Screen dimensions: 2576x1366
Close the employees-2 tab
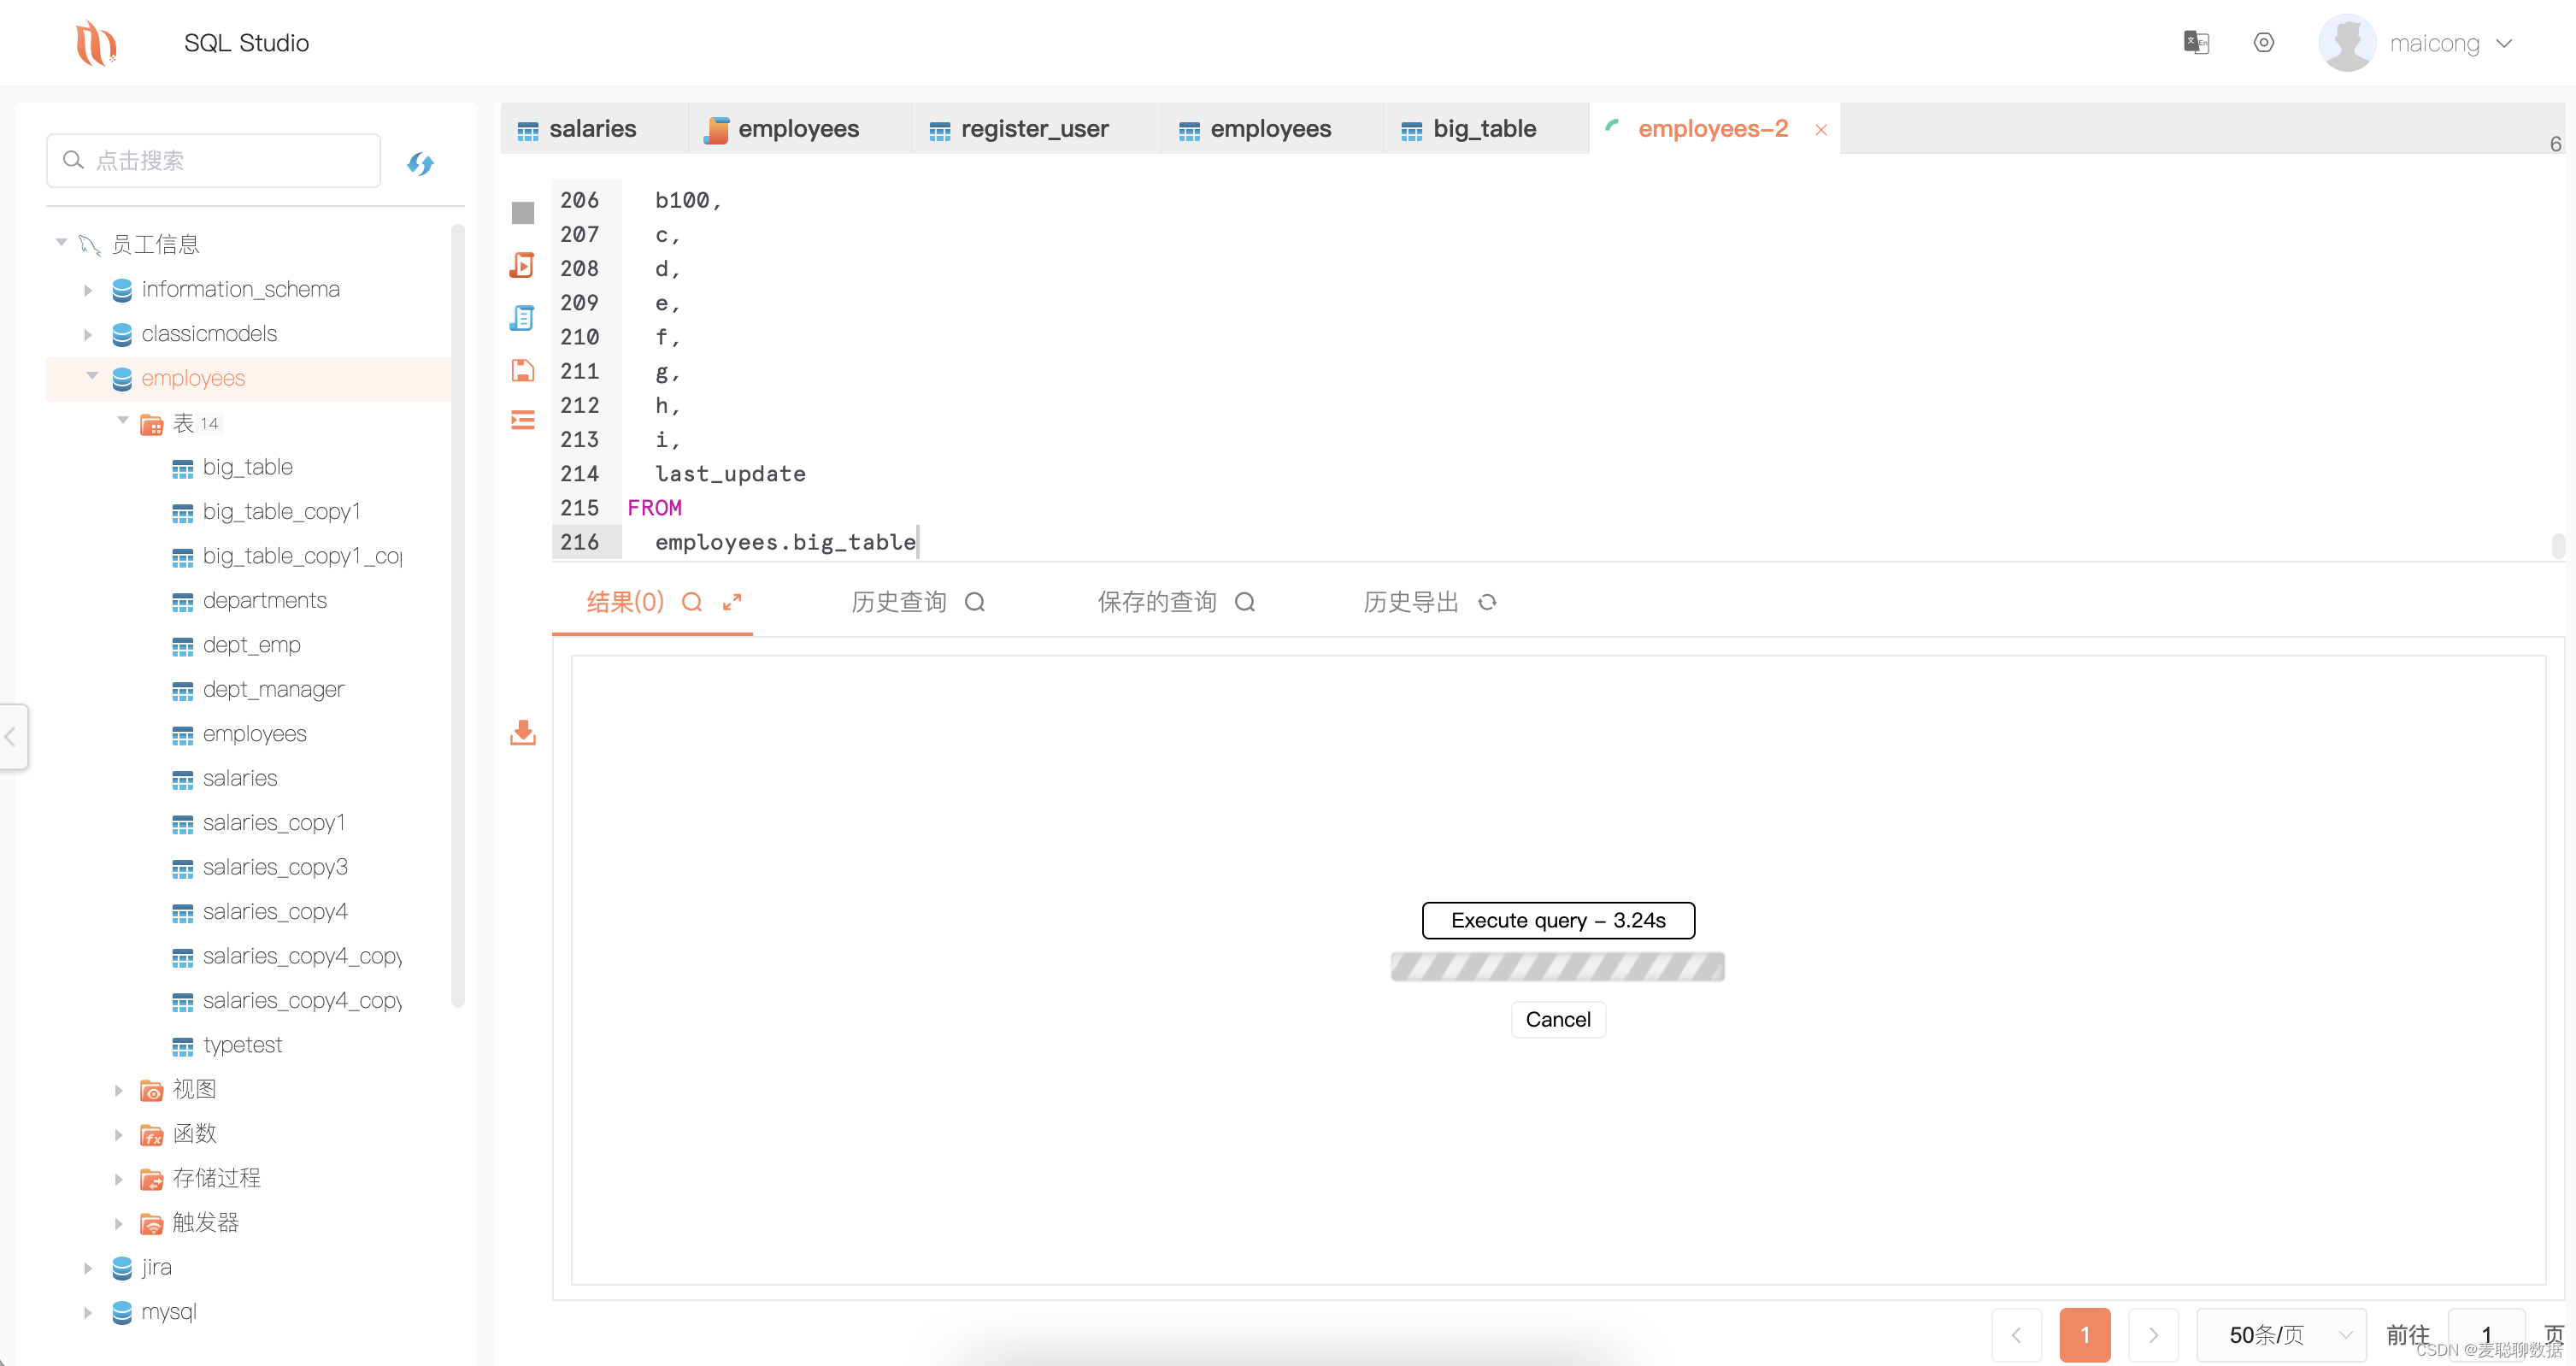(1820, 130)
